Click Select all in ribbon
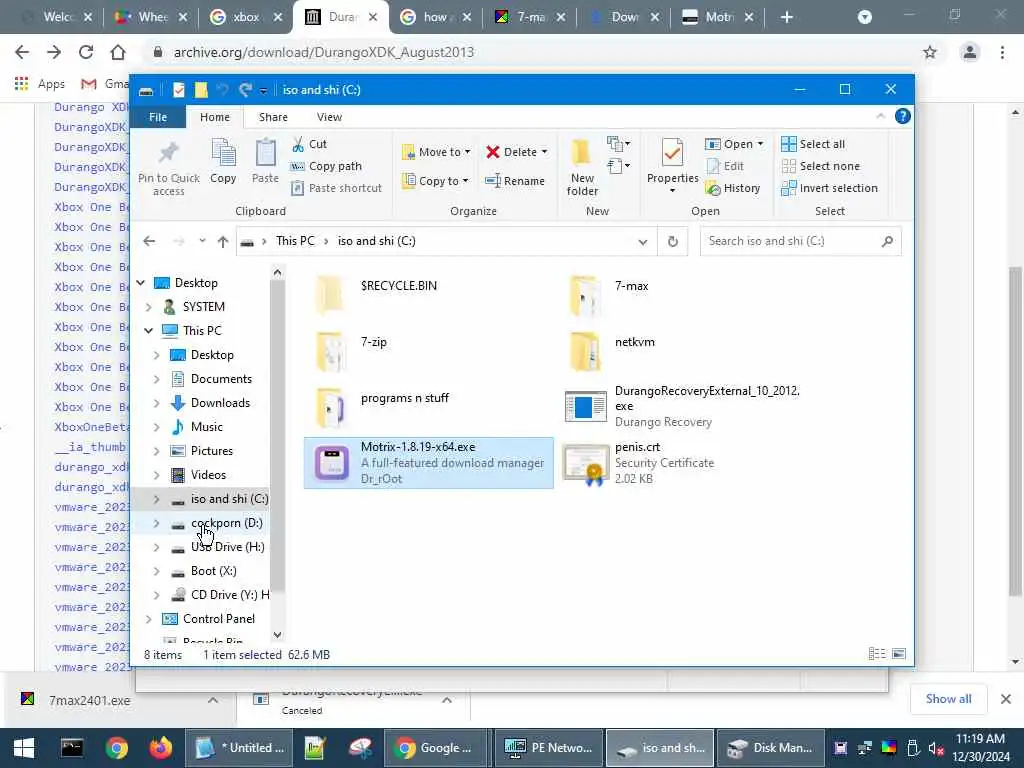Image resolution: width=1024 pixels, height=768 pixels. point(814,144)
